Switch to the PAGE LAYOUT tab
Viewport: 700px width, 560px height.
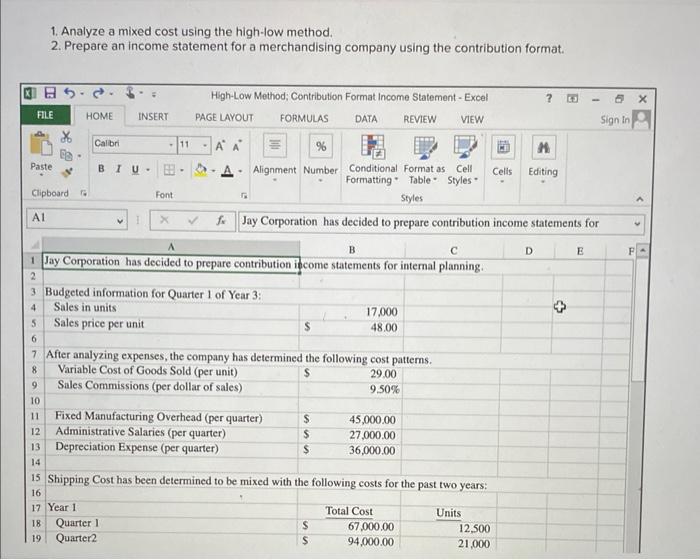pyautogui.click(x=224, y=117)
